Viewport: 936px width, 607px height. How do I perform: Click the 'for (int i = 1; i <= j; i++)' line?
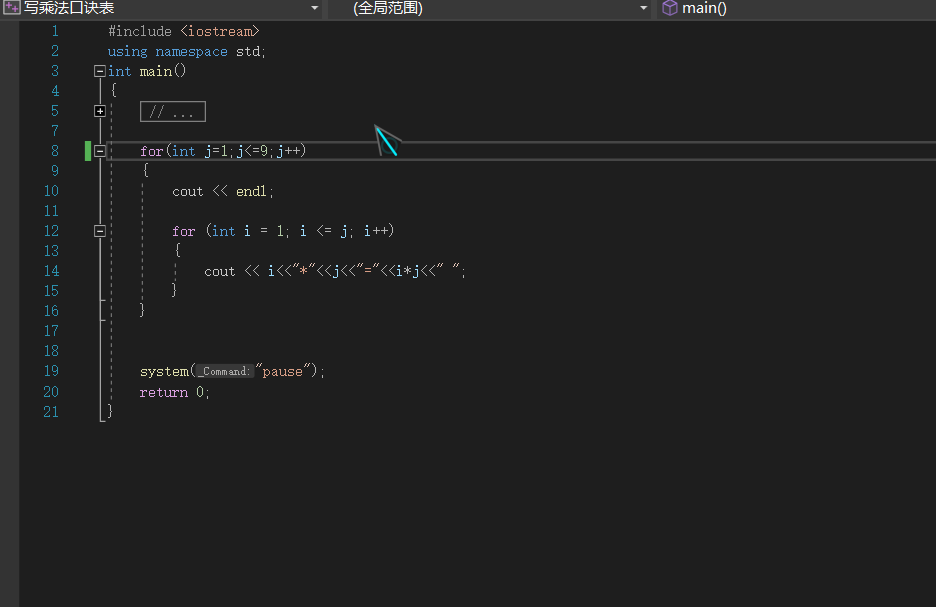283,231
